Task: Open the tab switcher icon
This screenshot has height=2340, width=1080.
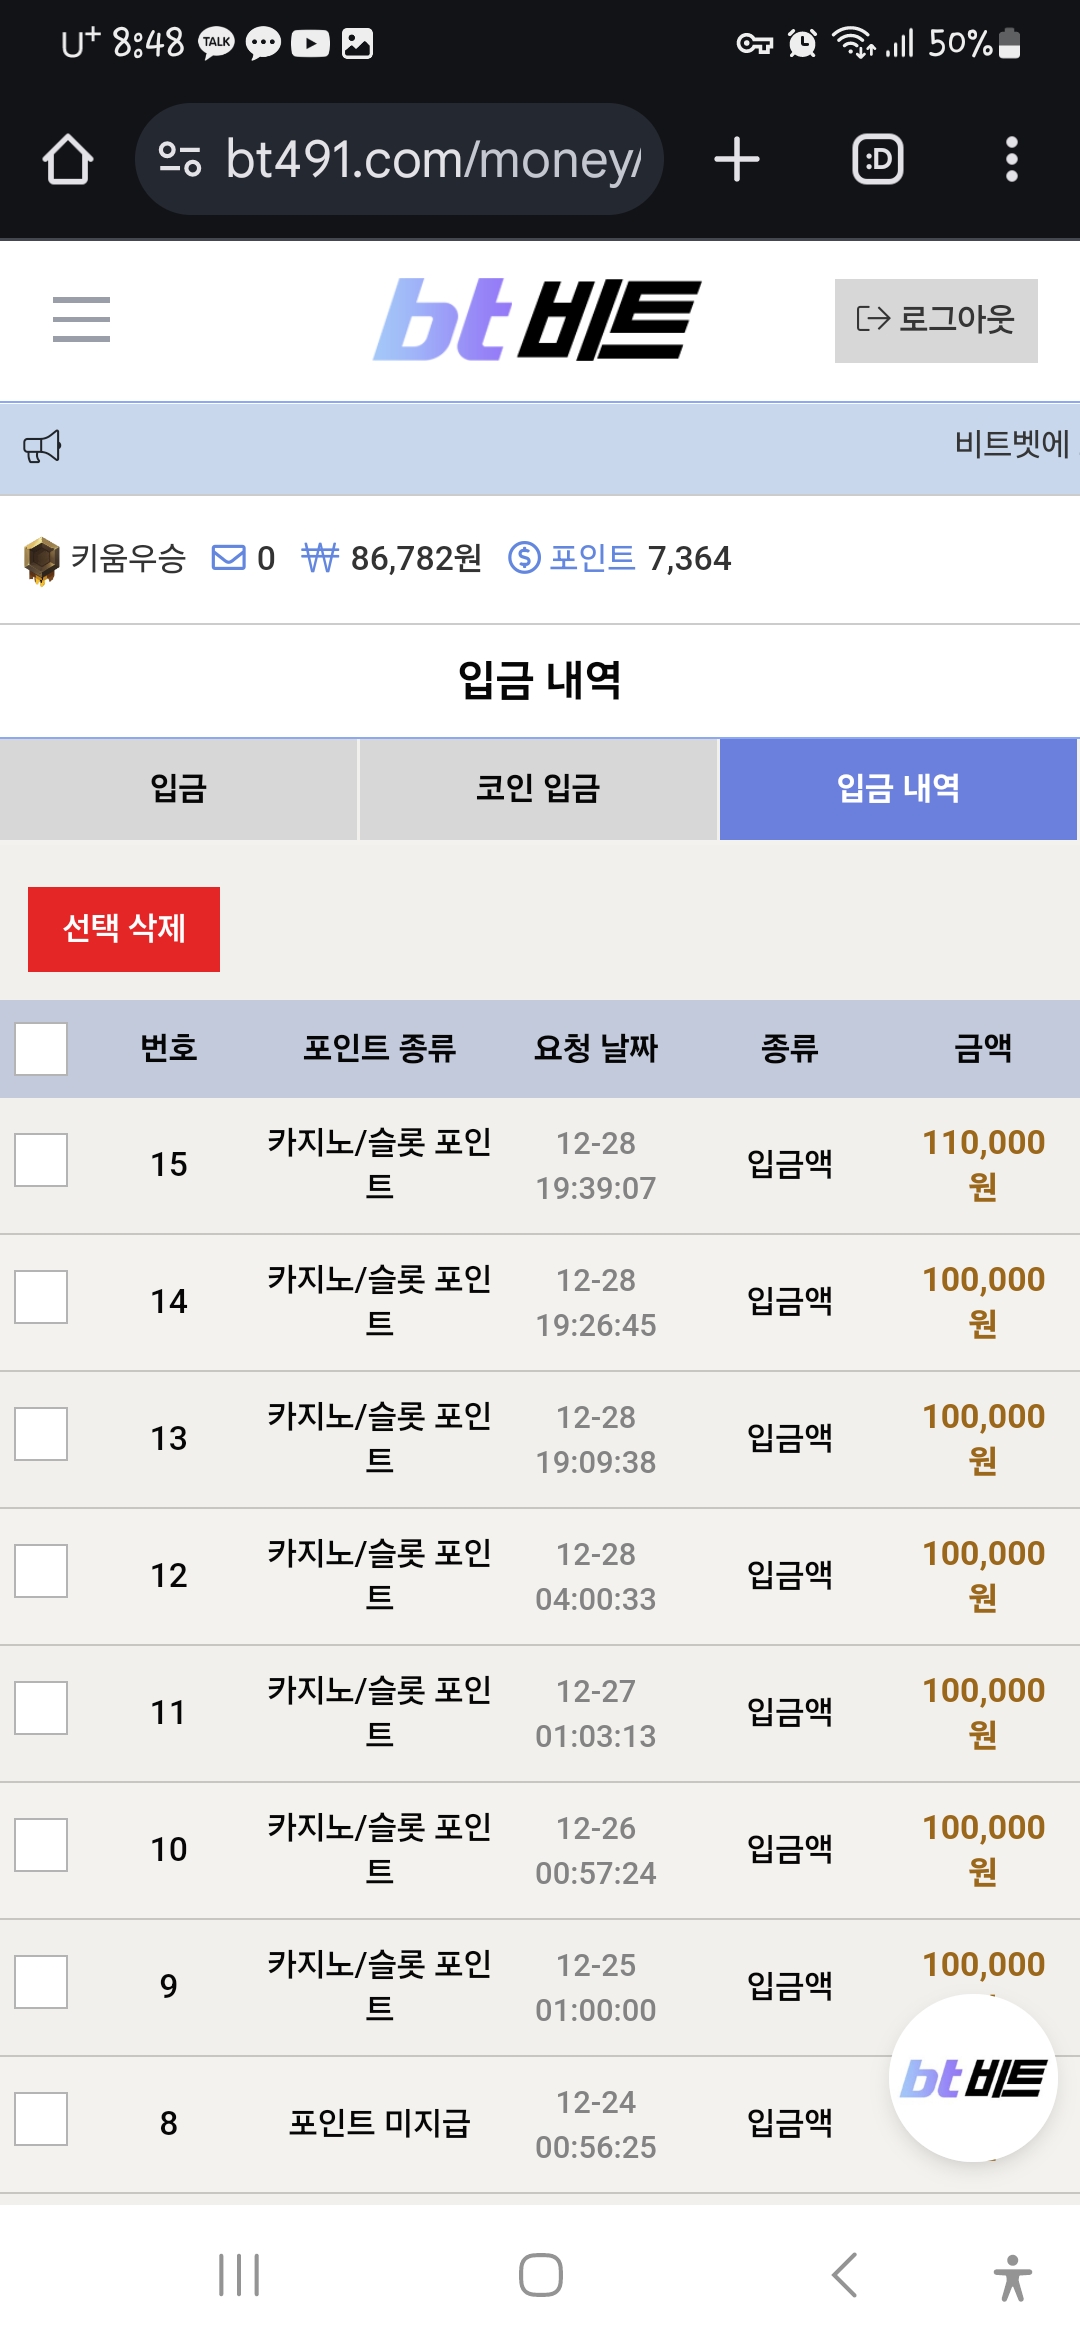Action: click(877, 159)
